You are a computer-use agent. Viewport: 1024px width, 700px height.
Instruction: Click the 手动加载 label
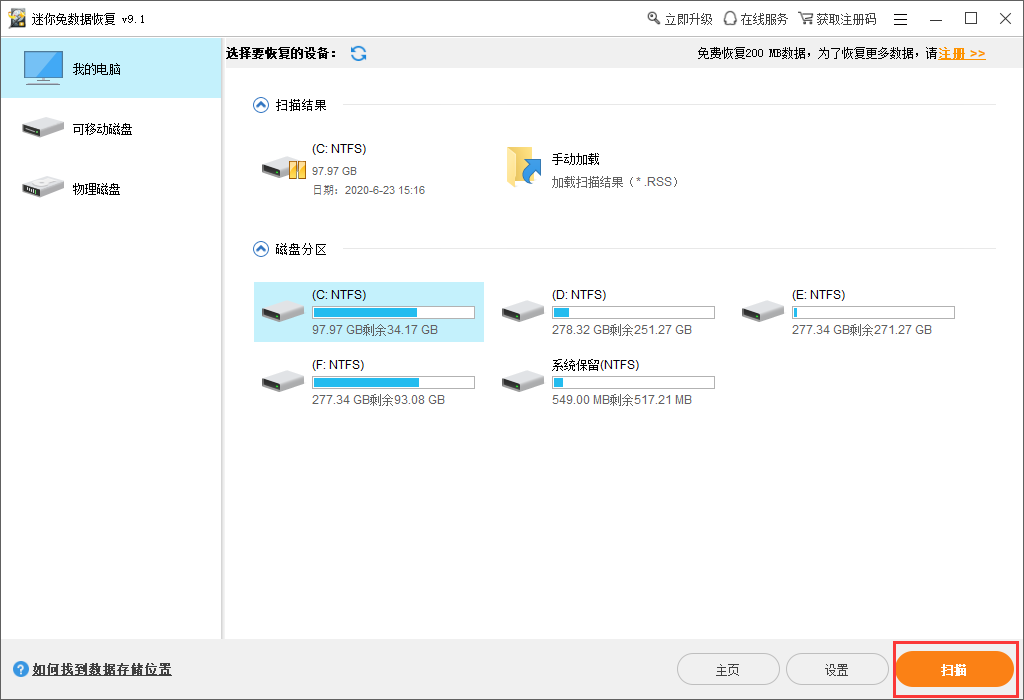pyautogui.click(x=575, y=159)
